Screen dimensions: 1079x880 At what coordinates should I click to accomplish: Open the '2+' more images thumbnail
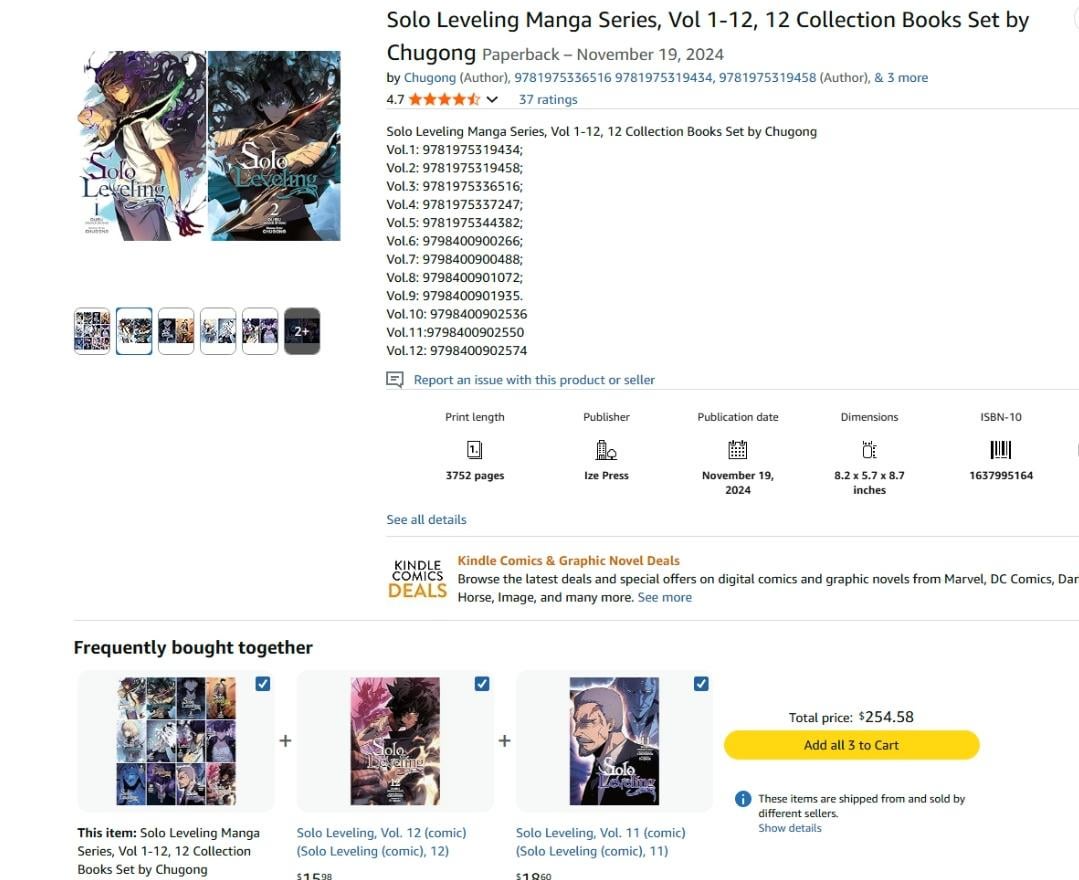[x=302, y=331]
